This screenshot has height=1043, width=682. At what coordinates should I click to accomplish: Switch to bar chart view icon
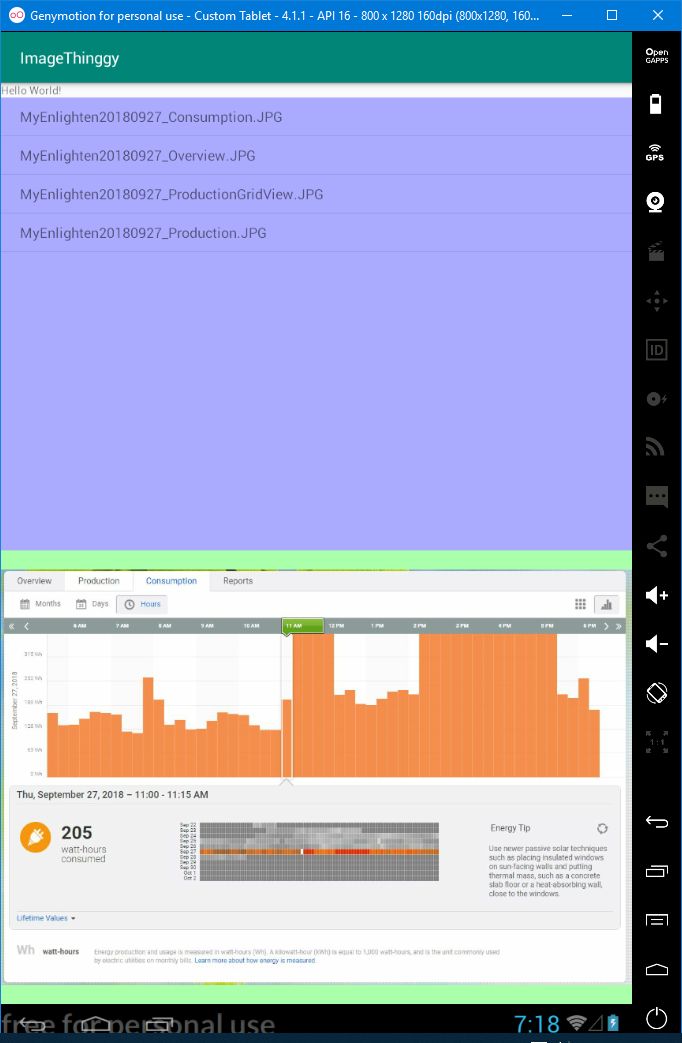[x=606, y=604]
